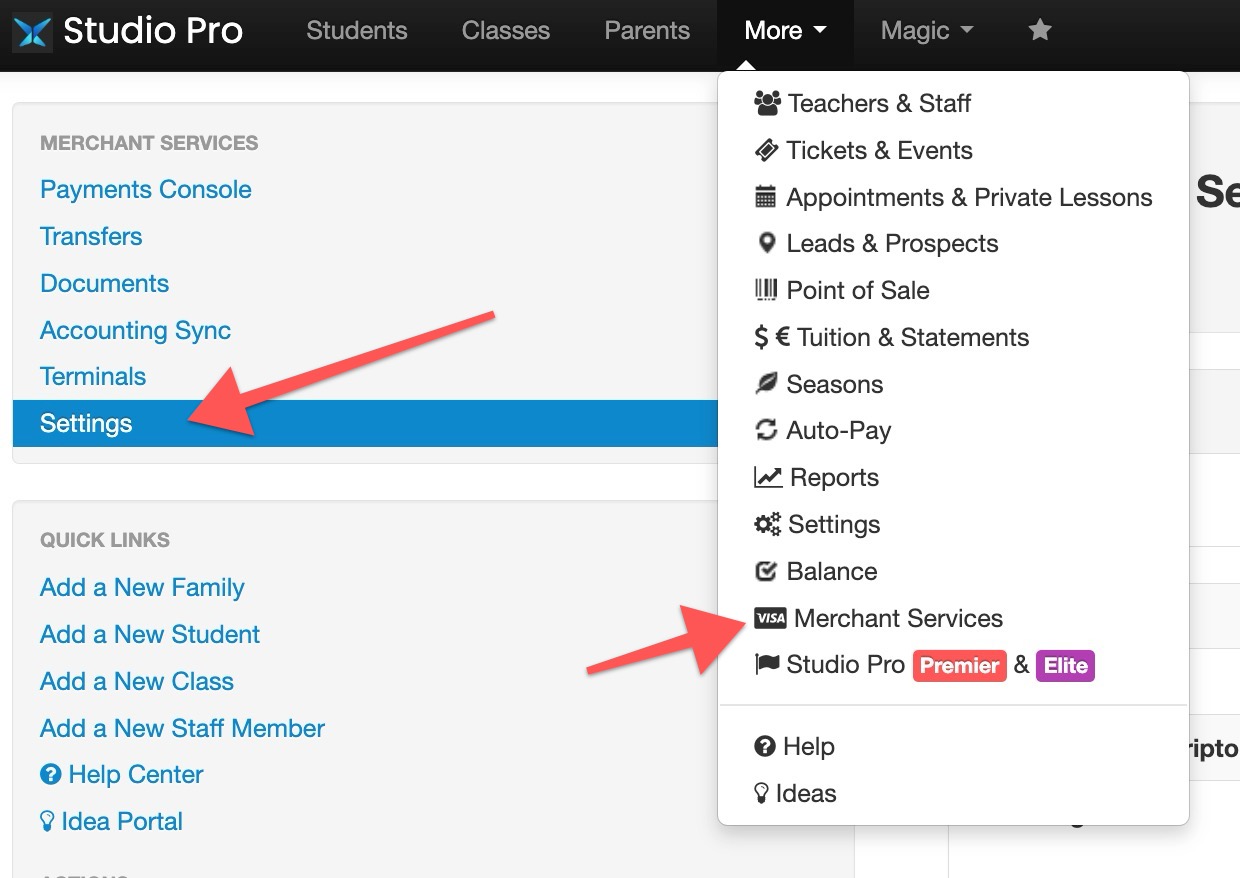1240x878 pixels.
Task: Open Teachers & Staff via its people icon
Action: 767,103
